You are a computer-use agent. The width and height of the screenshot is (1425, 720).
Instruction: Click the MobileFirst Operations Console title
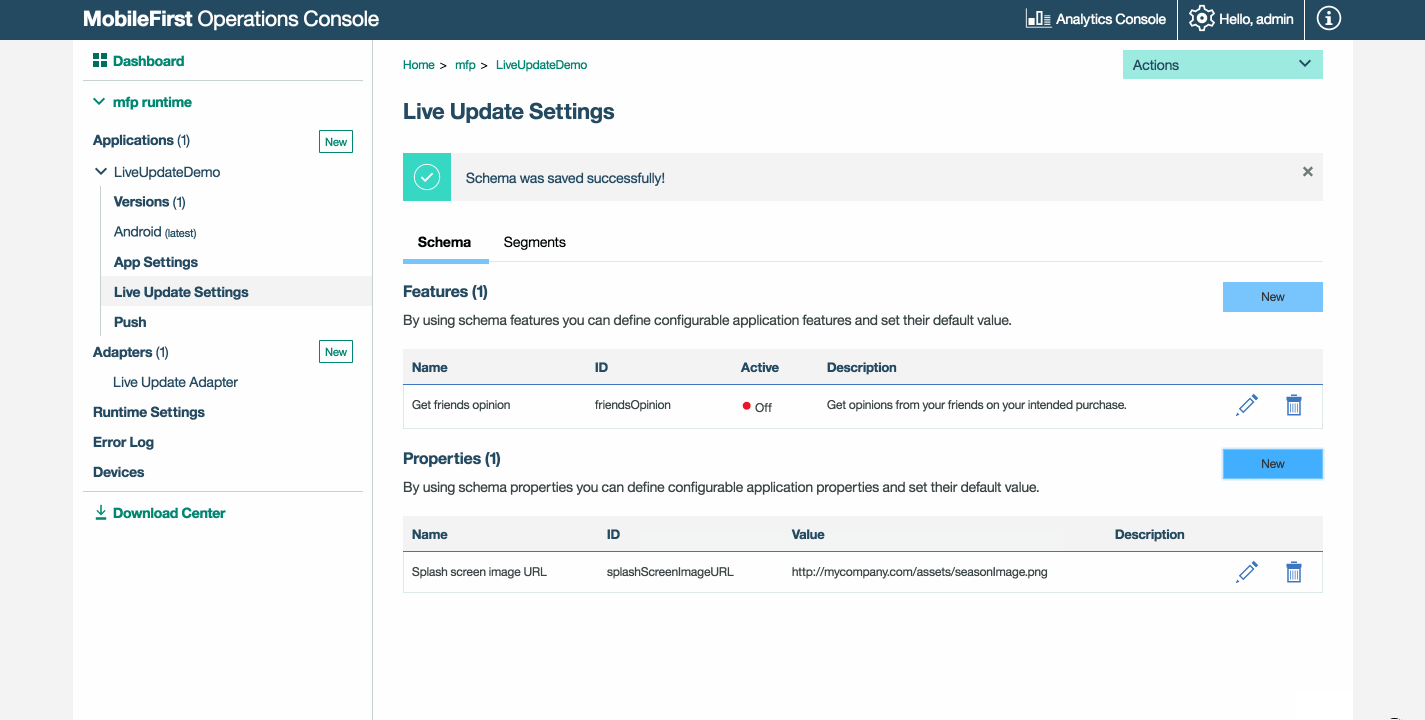(x=231, y=19)
